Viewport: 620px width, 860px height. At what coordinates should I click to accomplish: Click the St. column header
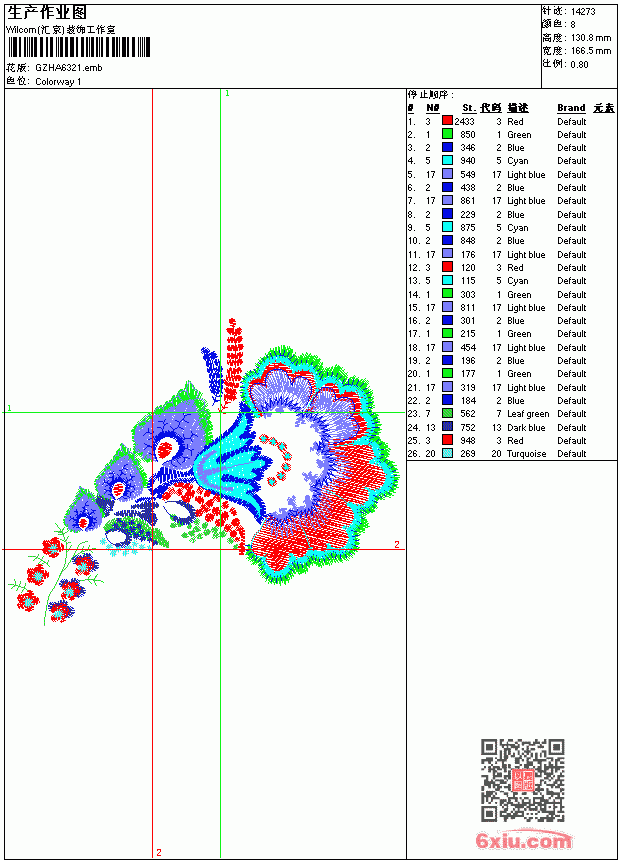(x=468, y=108)
